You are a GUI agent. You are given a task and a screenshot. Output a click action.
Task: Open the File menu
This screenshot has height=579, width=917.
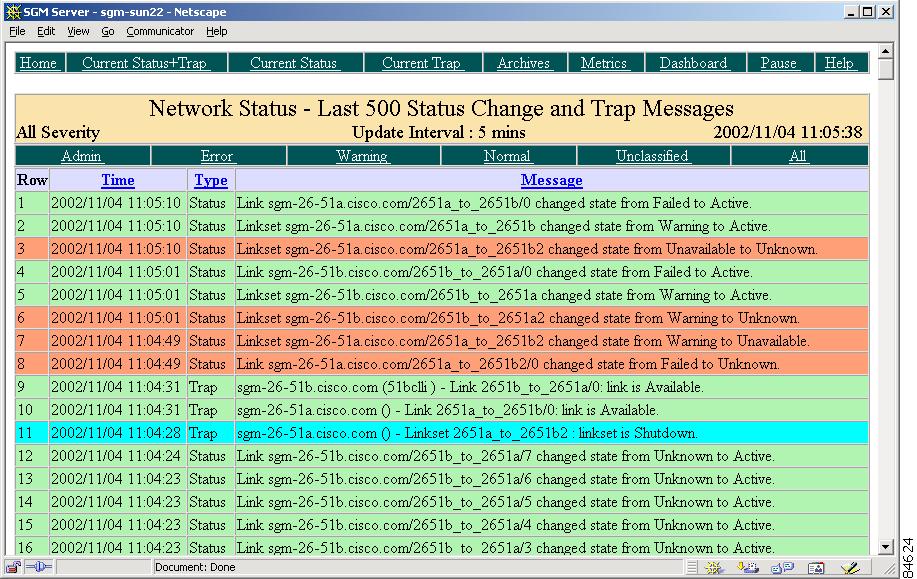[17, 32]
